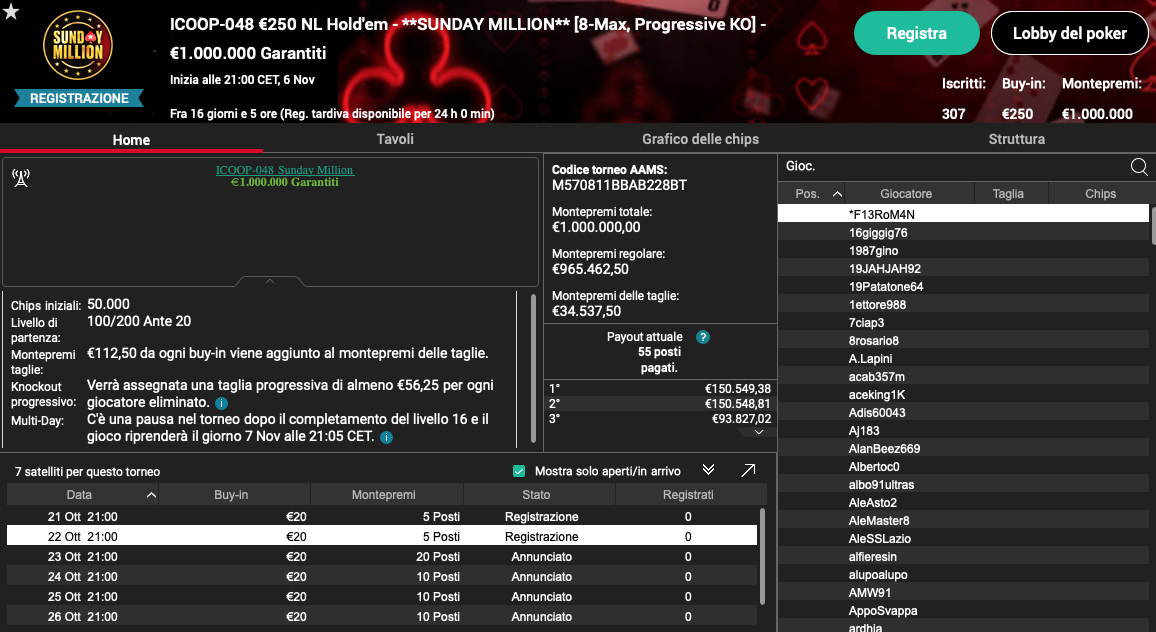
Task: Expand satellites with double chevron icon
Action: tap(709, 470)
